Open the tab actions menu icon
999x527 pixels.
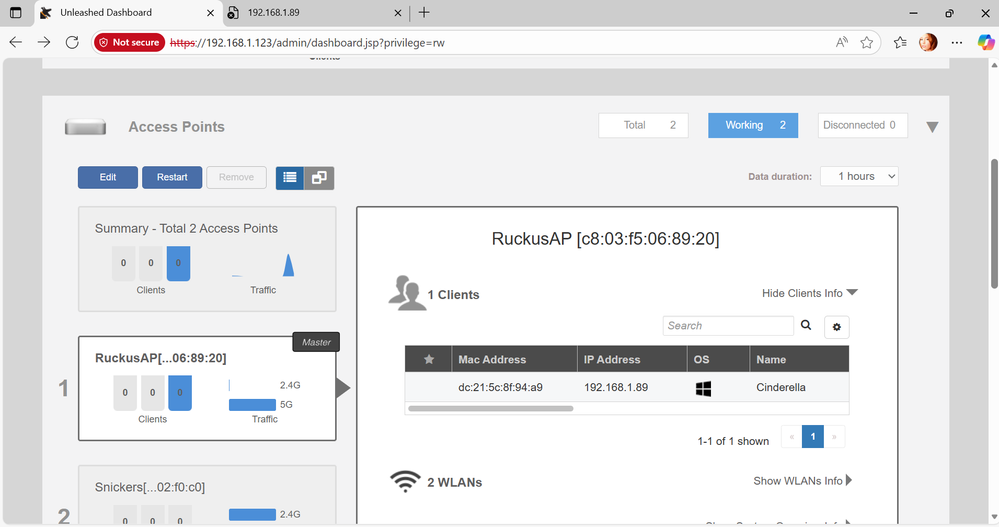[x=16, y=13]
